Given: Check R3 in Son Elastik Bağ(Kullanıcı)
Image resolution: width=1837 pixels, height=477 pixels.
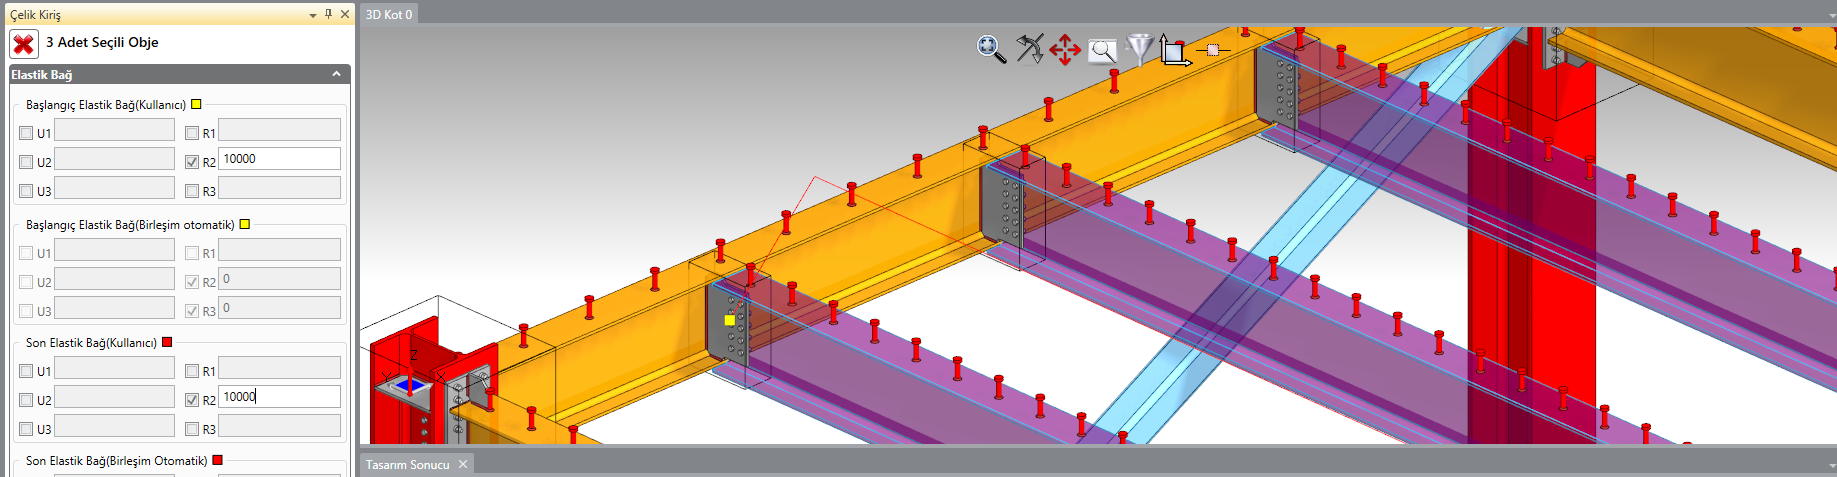Looking at the screenshot, I should [x=192, y=429].
